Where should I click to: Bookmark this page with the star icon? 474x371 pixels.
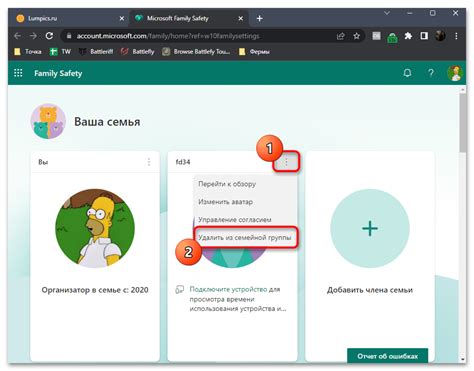[356, 36]
